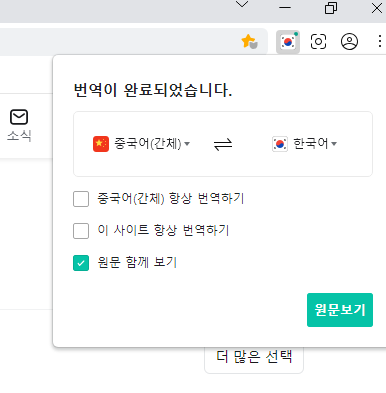Open the Papago translate extension icon
386x393 pixels.
point(288,42)
